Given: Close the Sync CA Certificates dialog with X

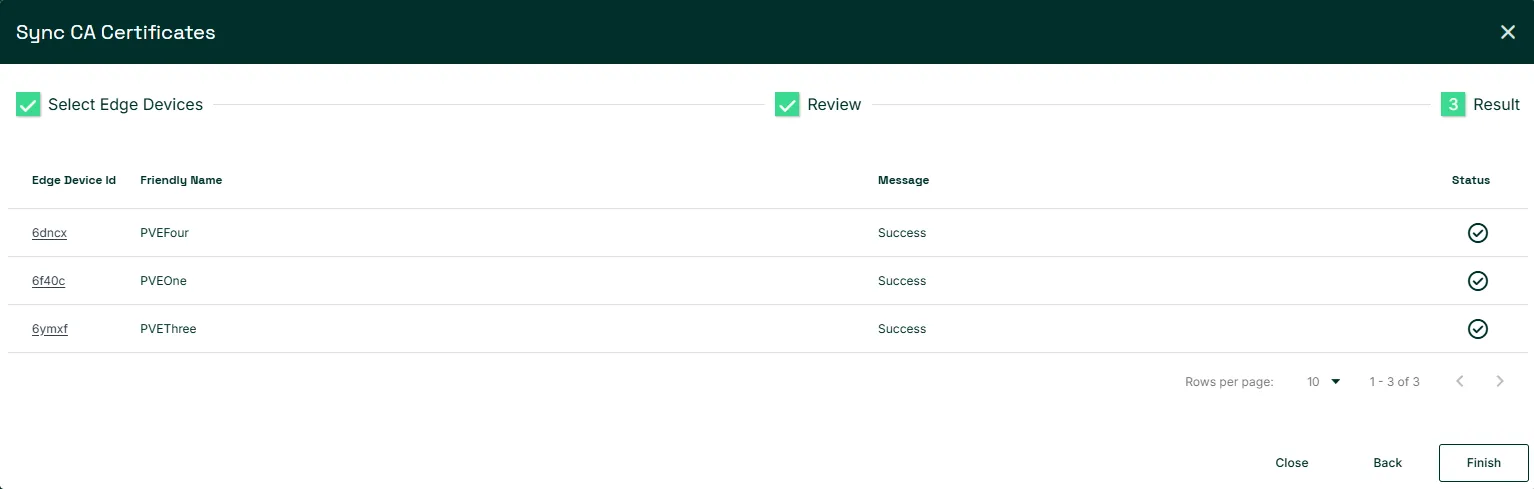Looking at the screenshot, I should point(1508,32).
